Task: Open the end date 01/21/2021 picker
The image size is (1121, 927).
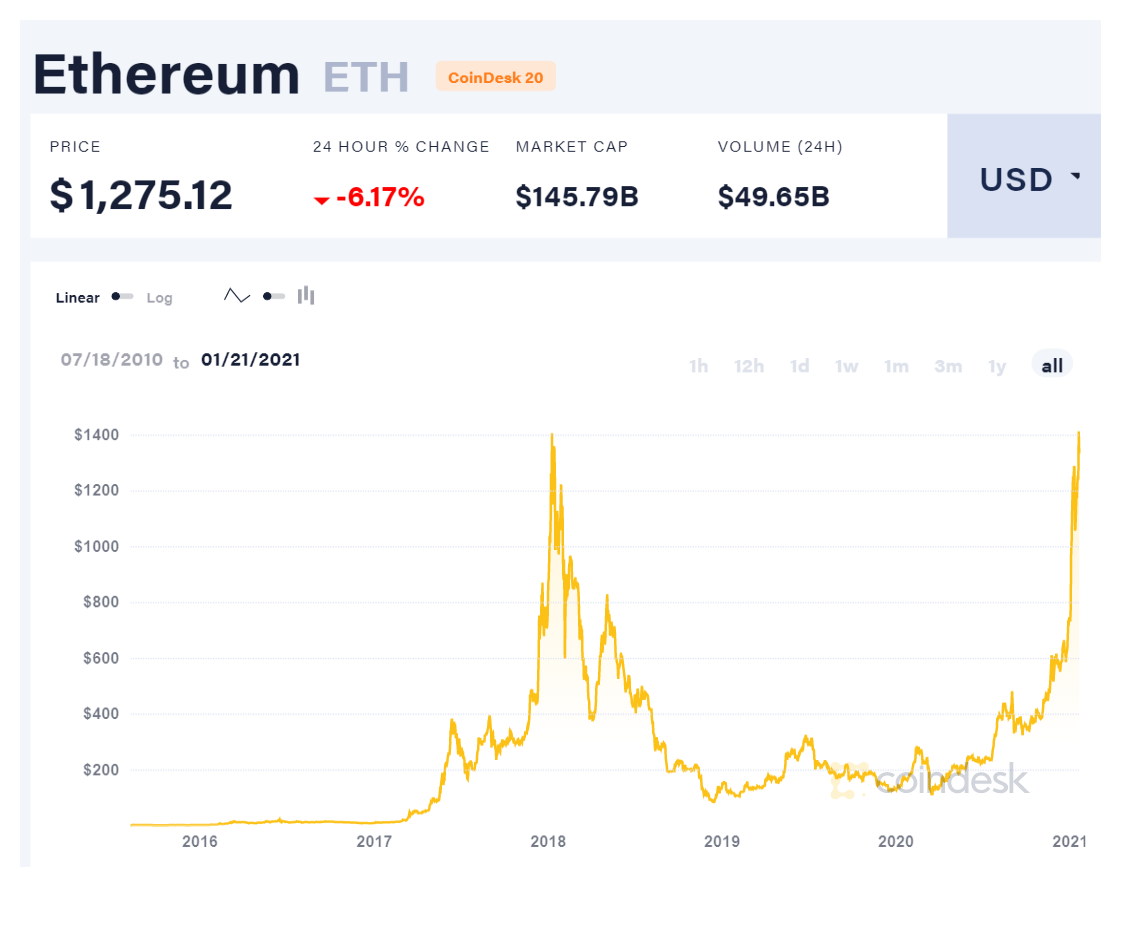Action: (x=251, y=360)
